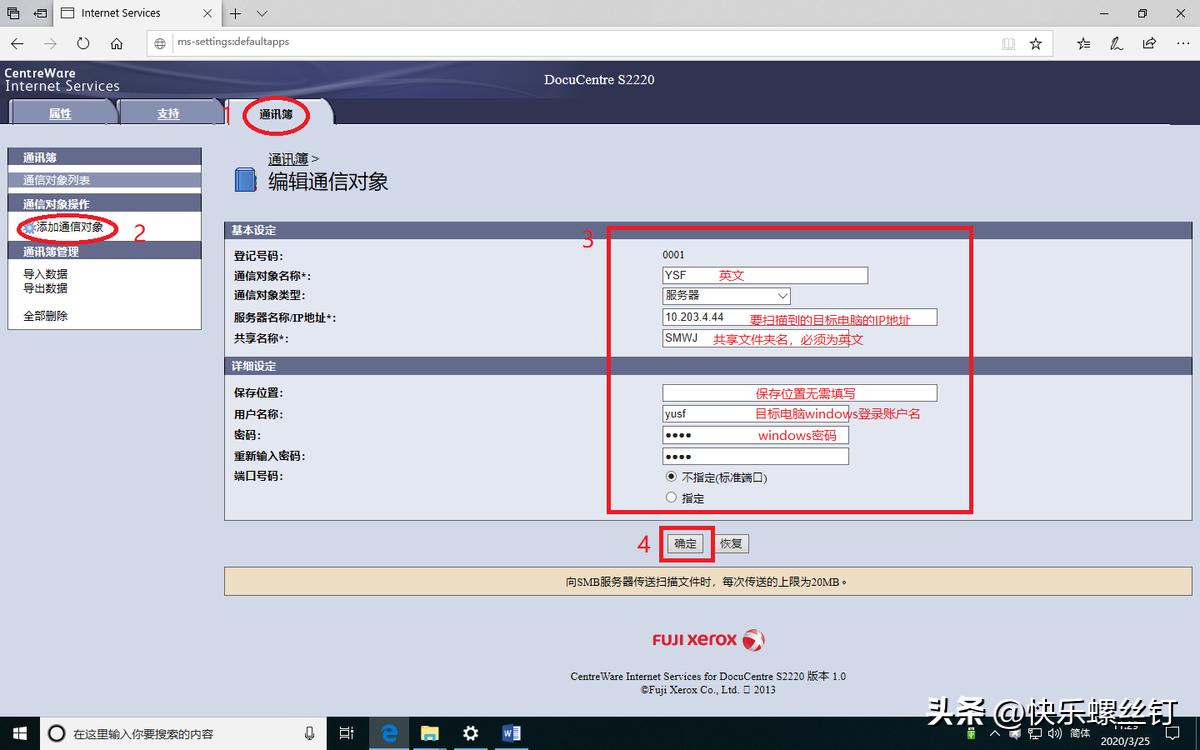Click the Settings gear icon on the taskbar
Screen dimensions: 1200x750
pos(470,733)
